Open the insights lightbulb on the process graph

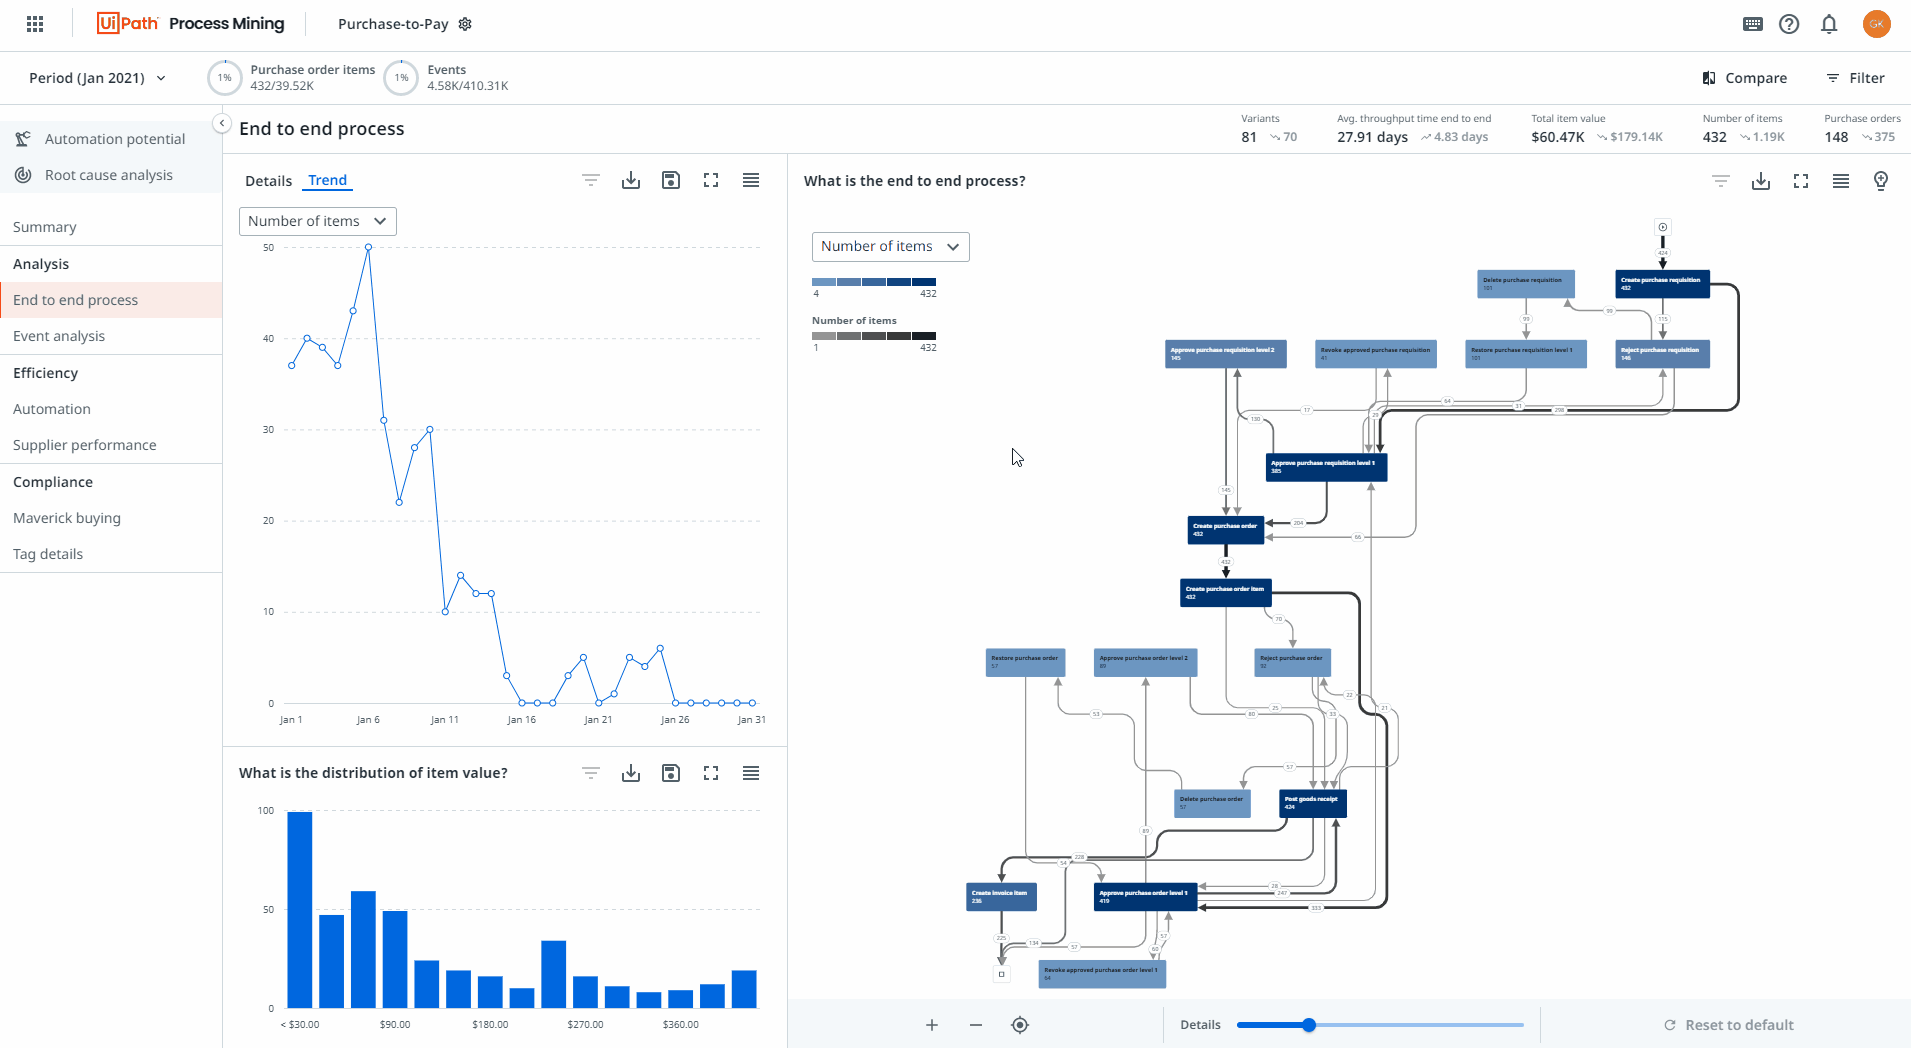point(1879,181)
